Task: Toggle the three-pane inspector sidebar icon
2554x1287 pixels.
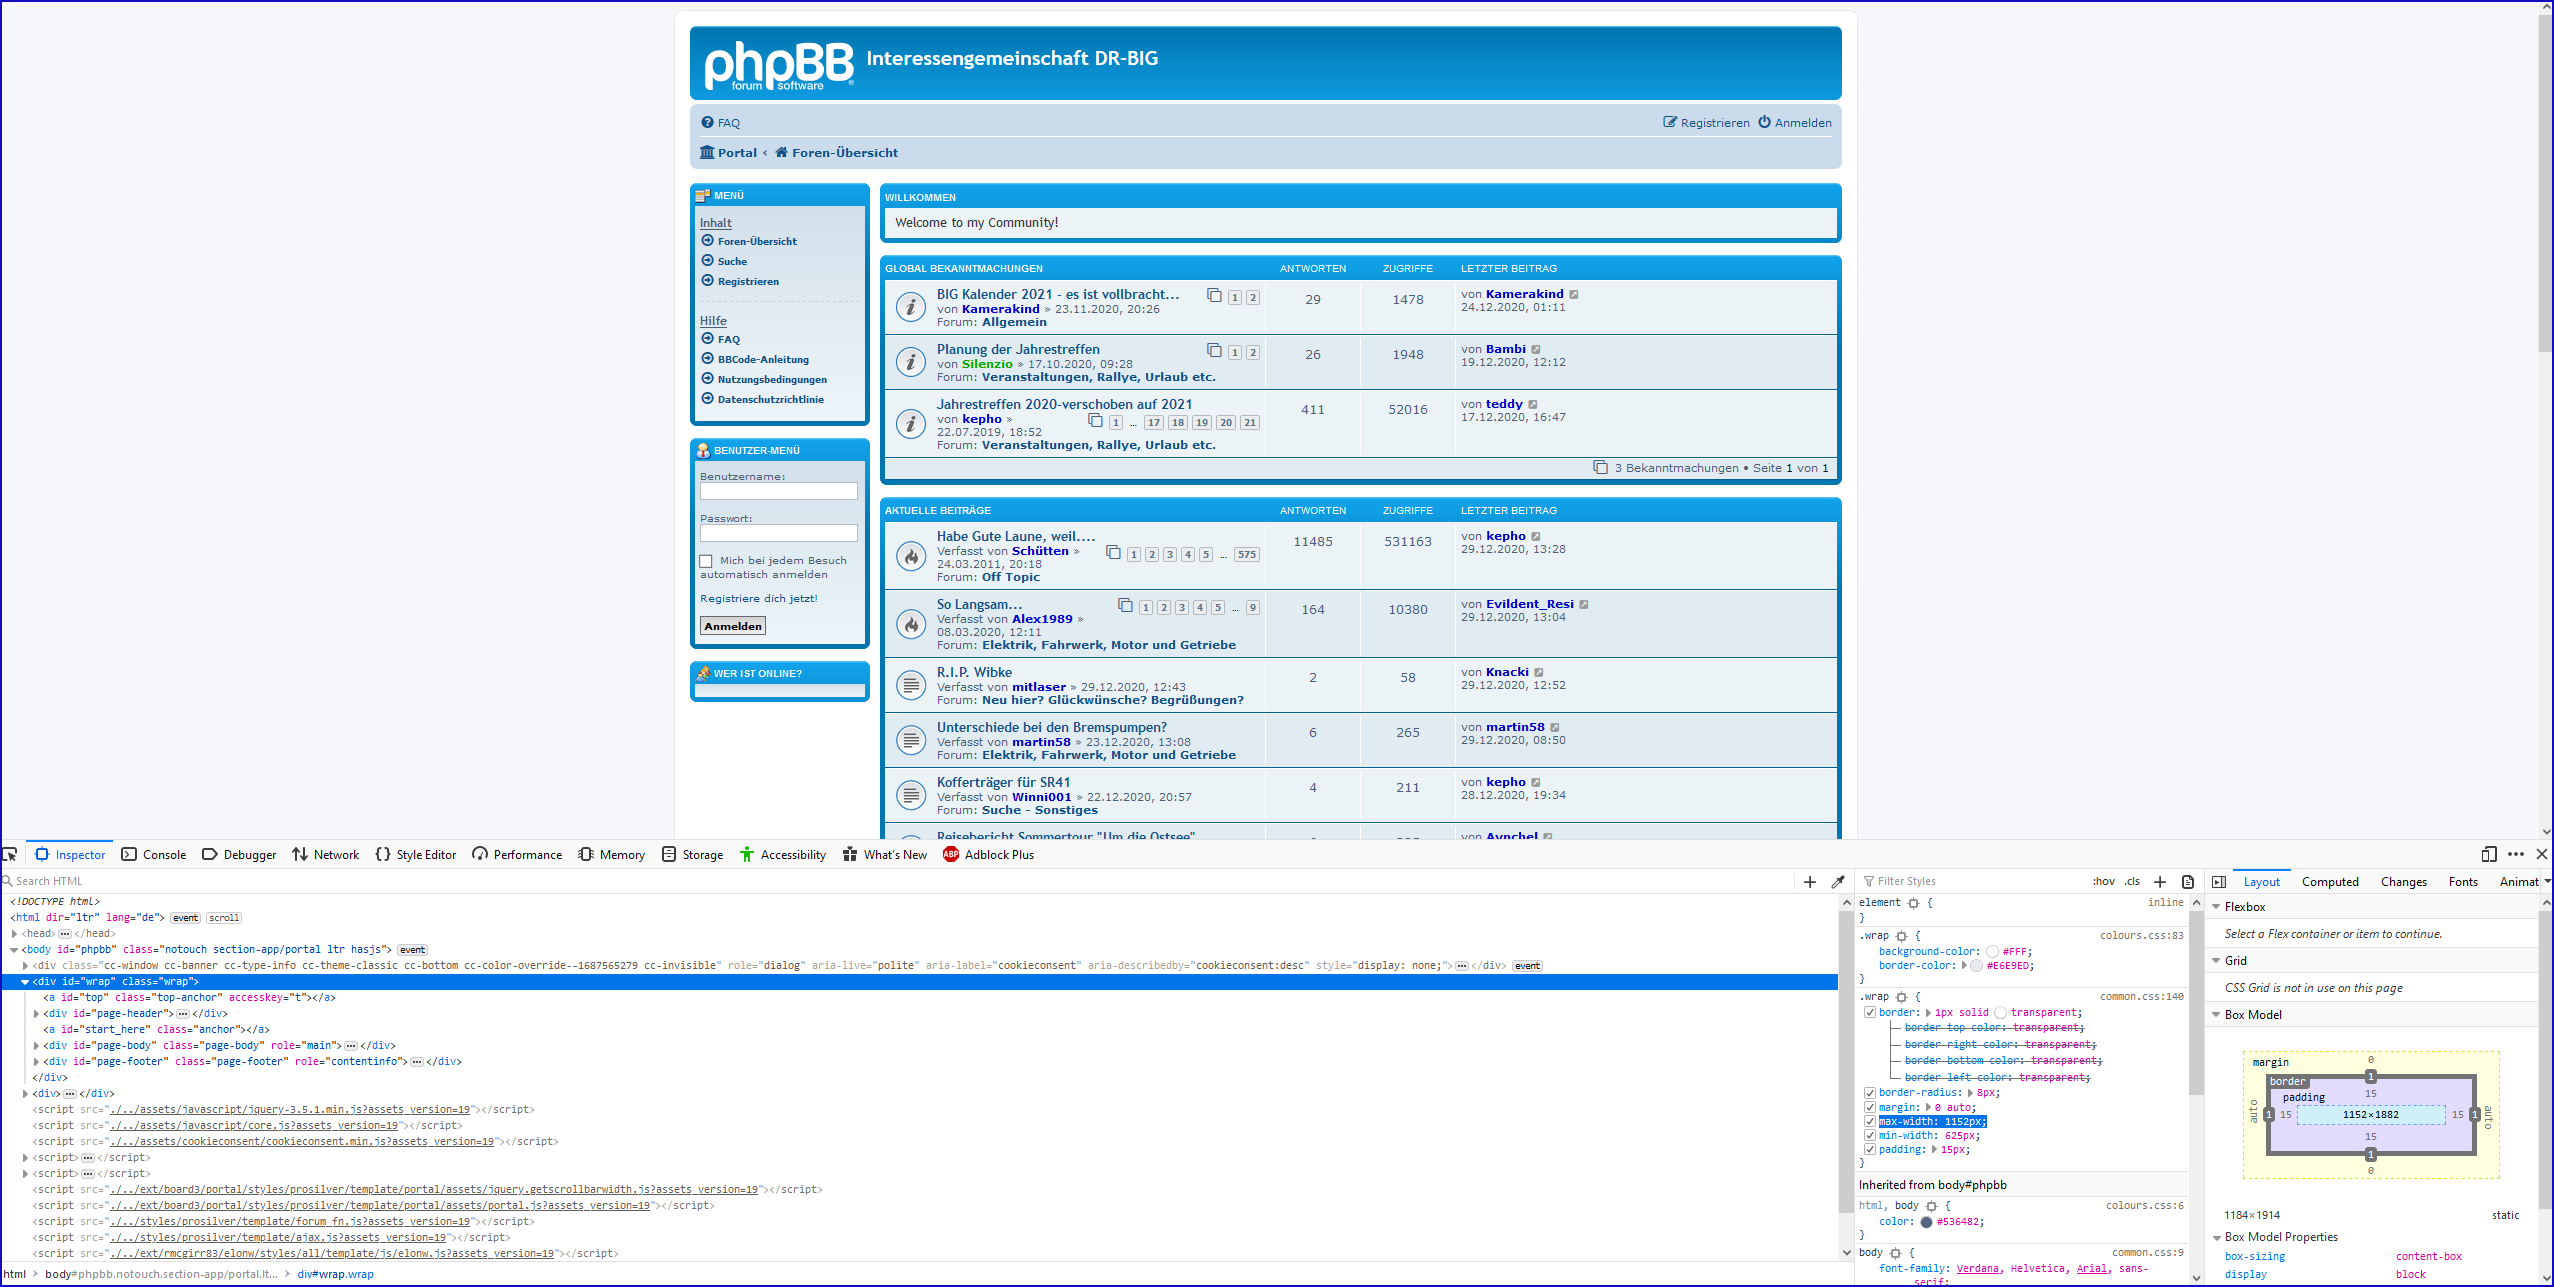Action: 2218,881
